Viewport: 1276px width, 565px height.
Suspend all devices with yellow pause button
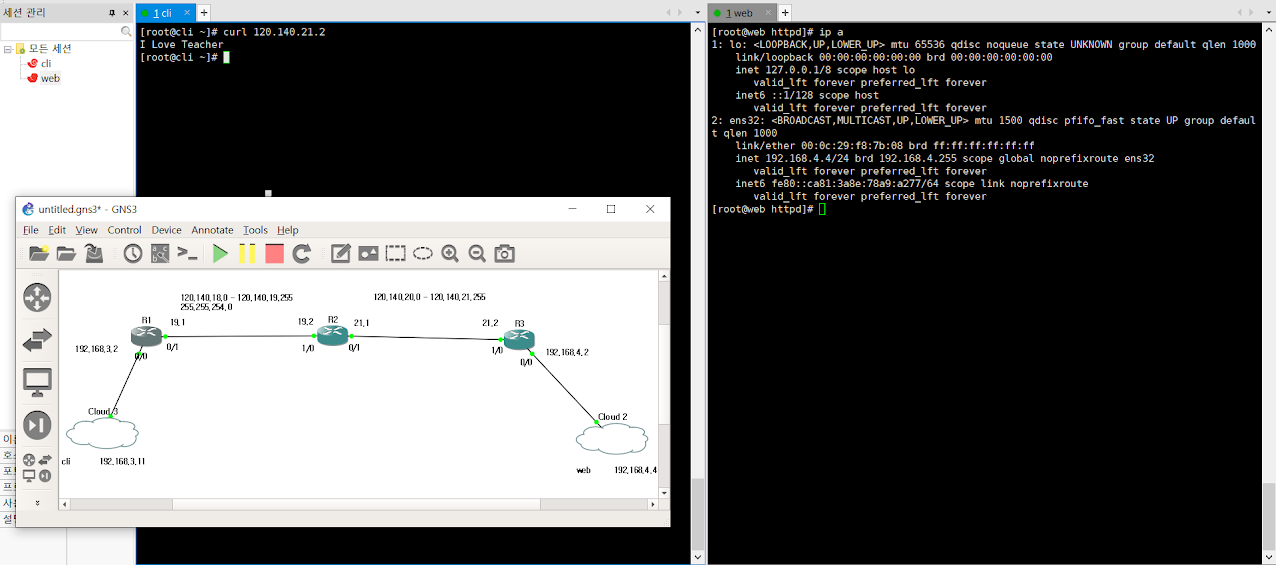pos(247,253)
